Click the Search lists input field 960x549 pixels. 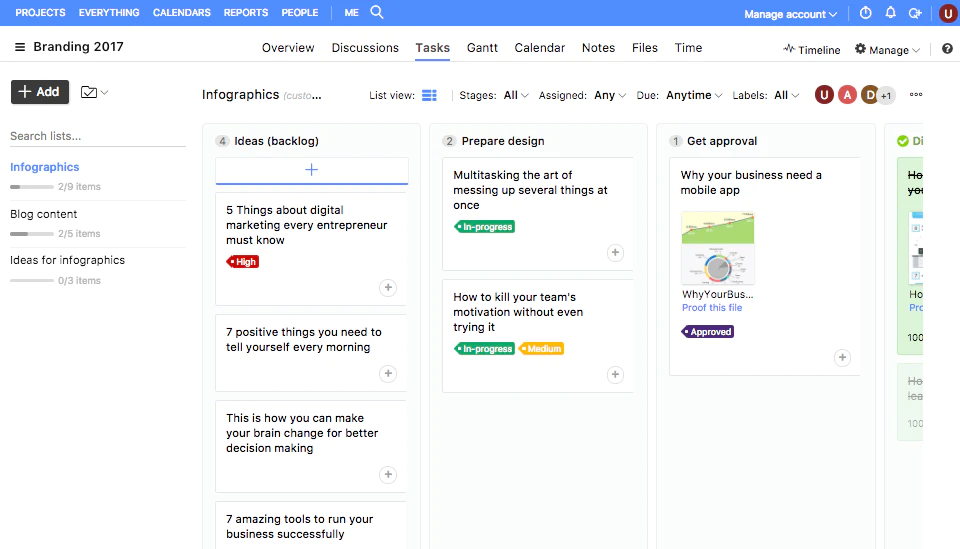tap(97, 136)
